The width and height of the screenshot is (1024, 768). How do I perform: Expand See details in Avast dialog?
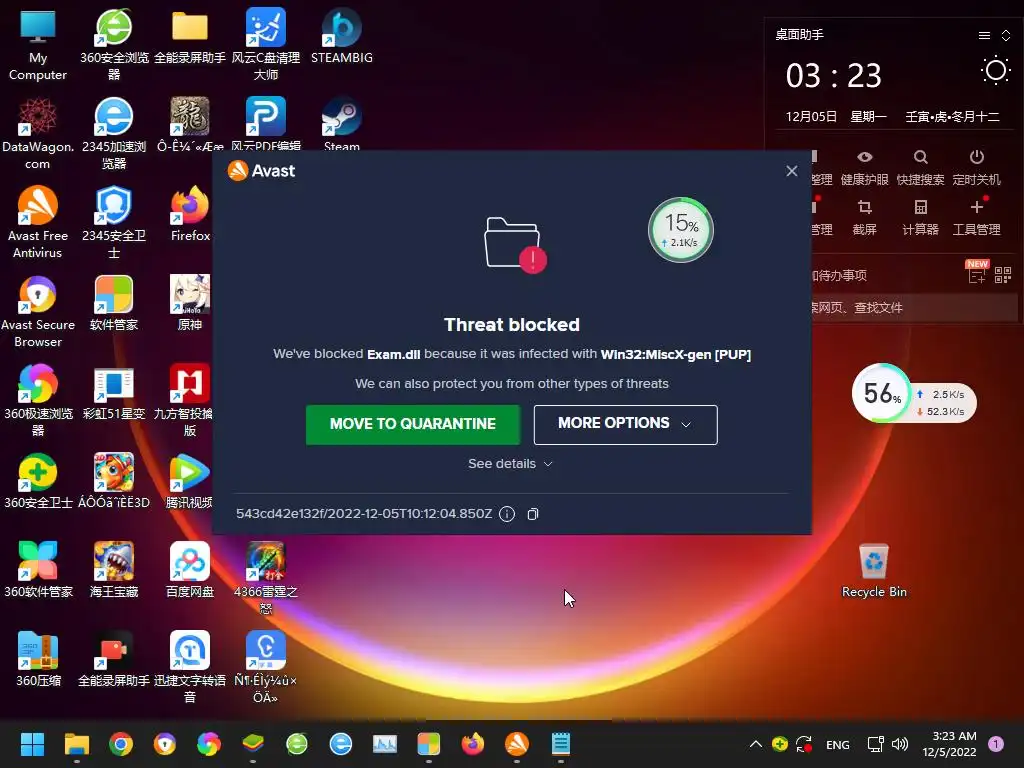[511, 464]
